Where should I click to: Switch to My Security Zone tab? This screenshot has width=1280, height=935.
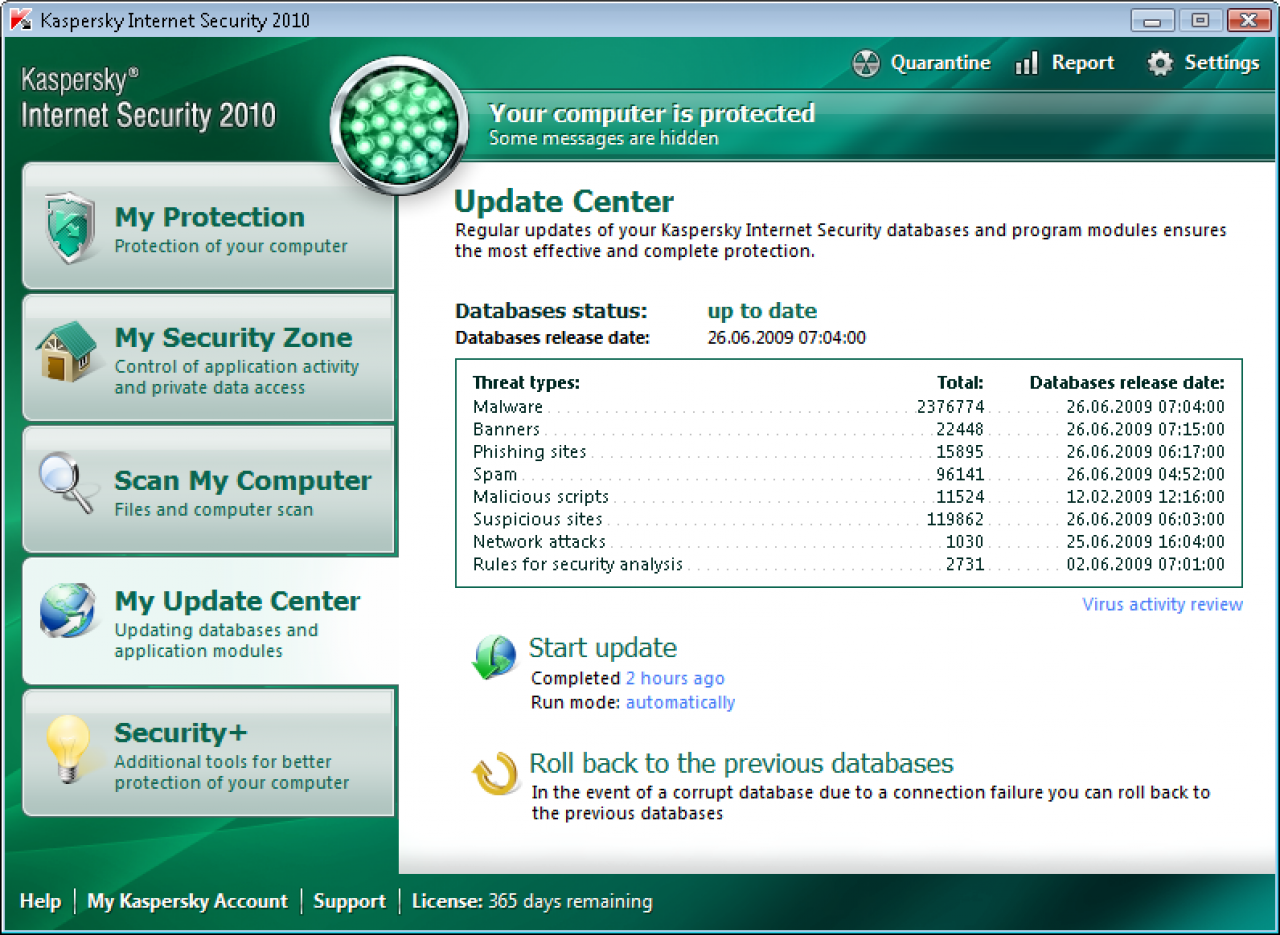click(x=209, y=358)
